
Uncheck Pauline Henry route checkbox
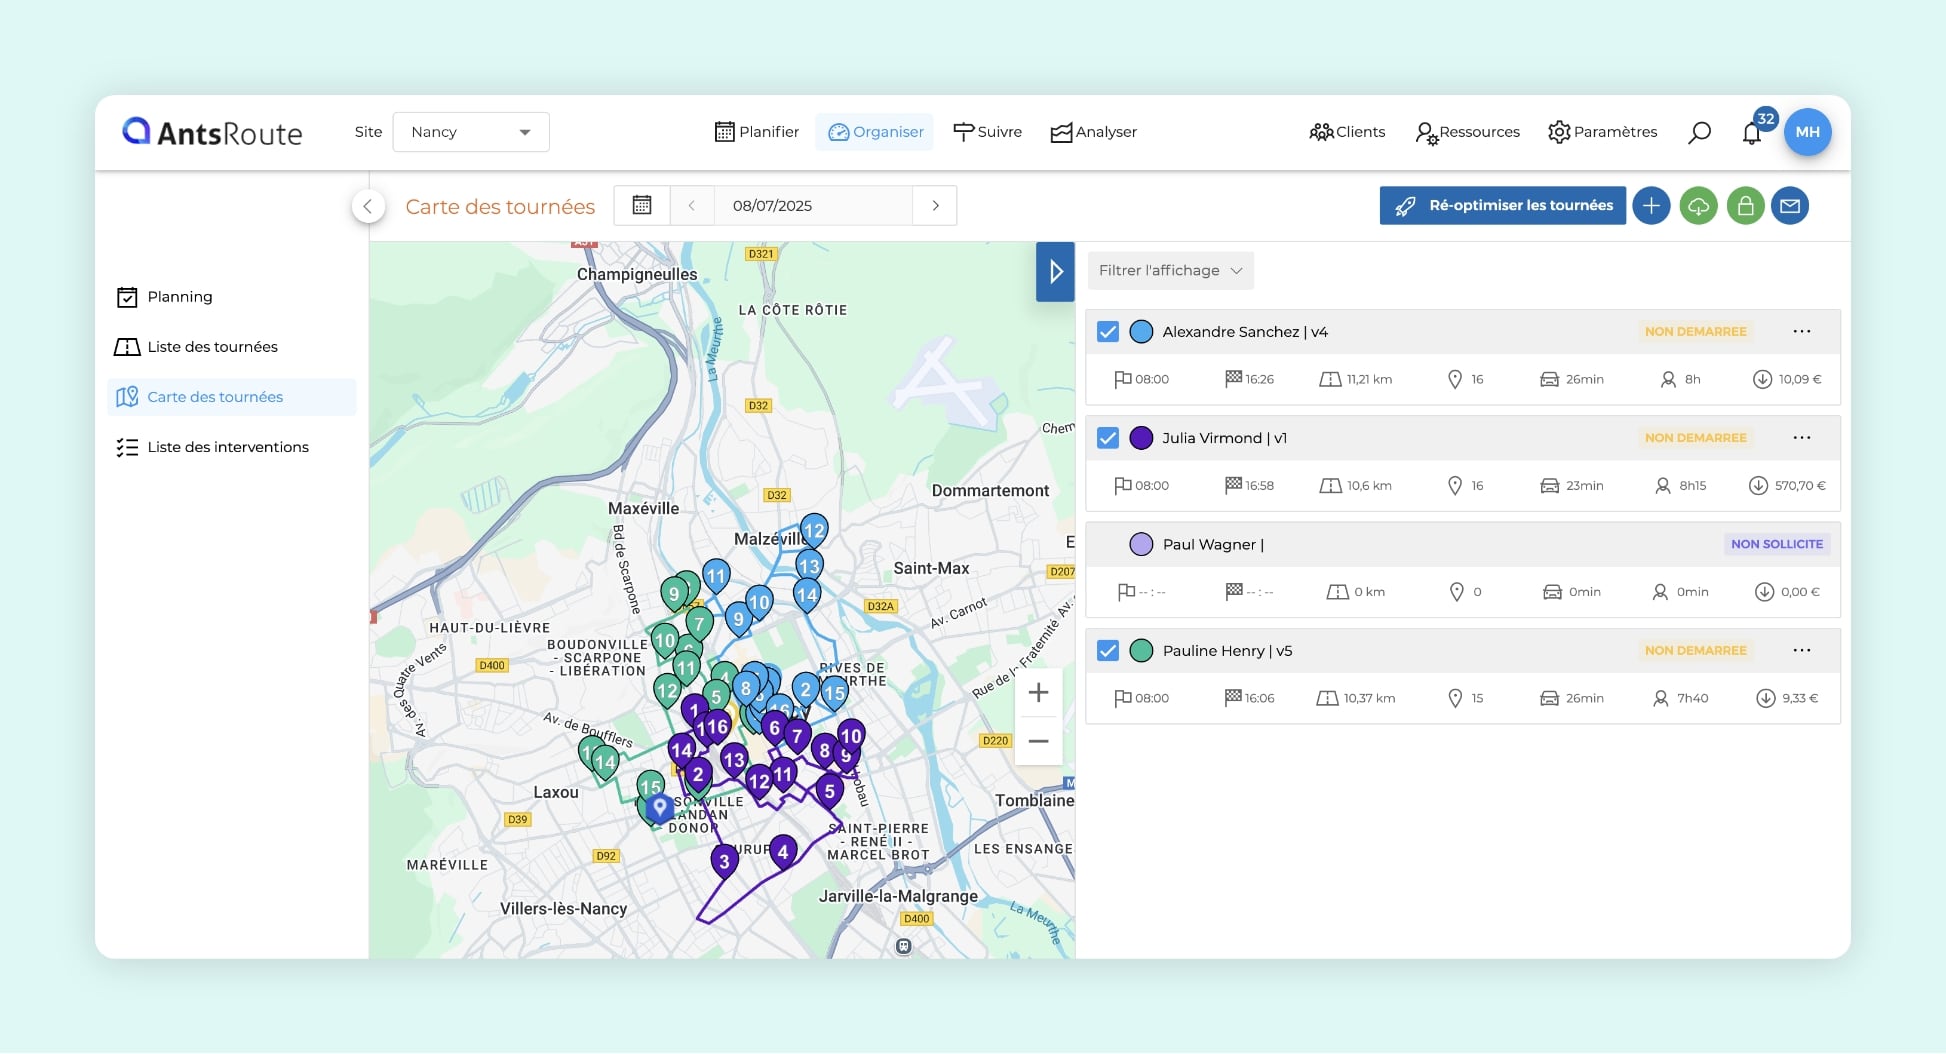pos(1108,651)
